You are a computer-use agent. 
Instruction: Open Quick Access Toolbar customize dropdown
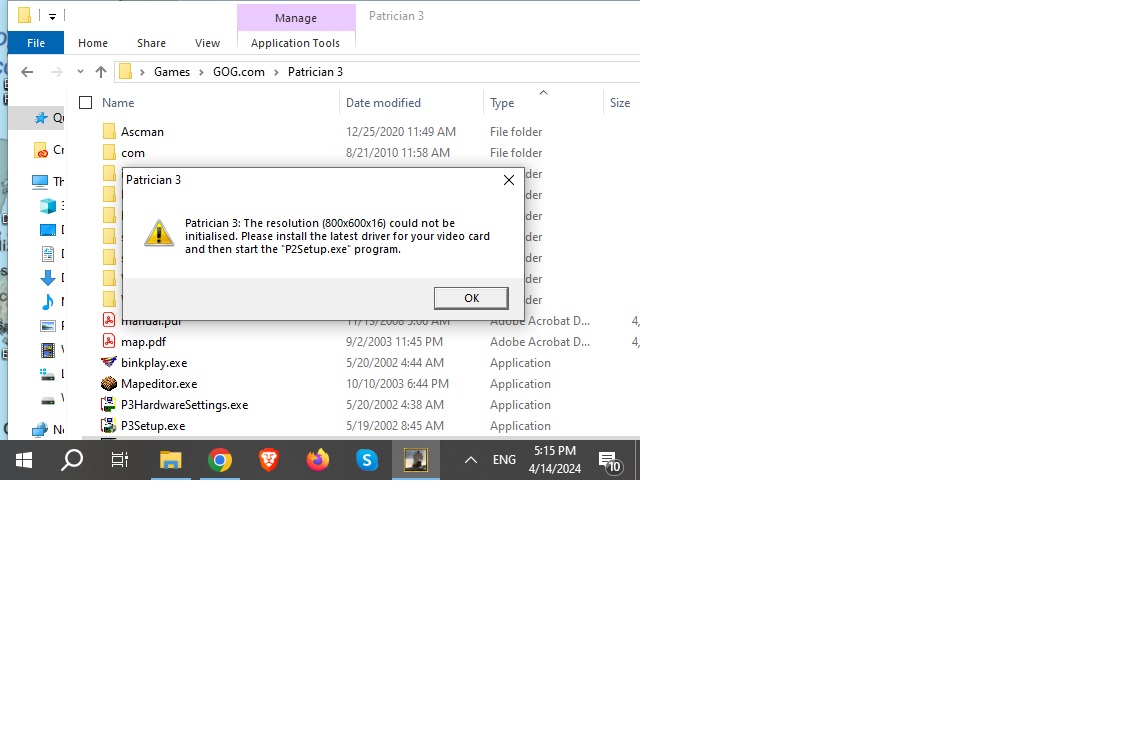(x=52, y=16)
